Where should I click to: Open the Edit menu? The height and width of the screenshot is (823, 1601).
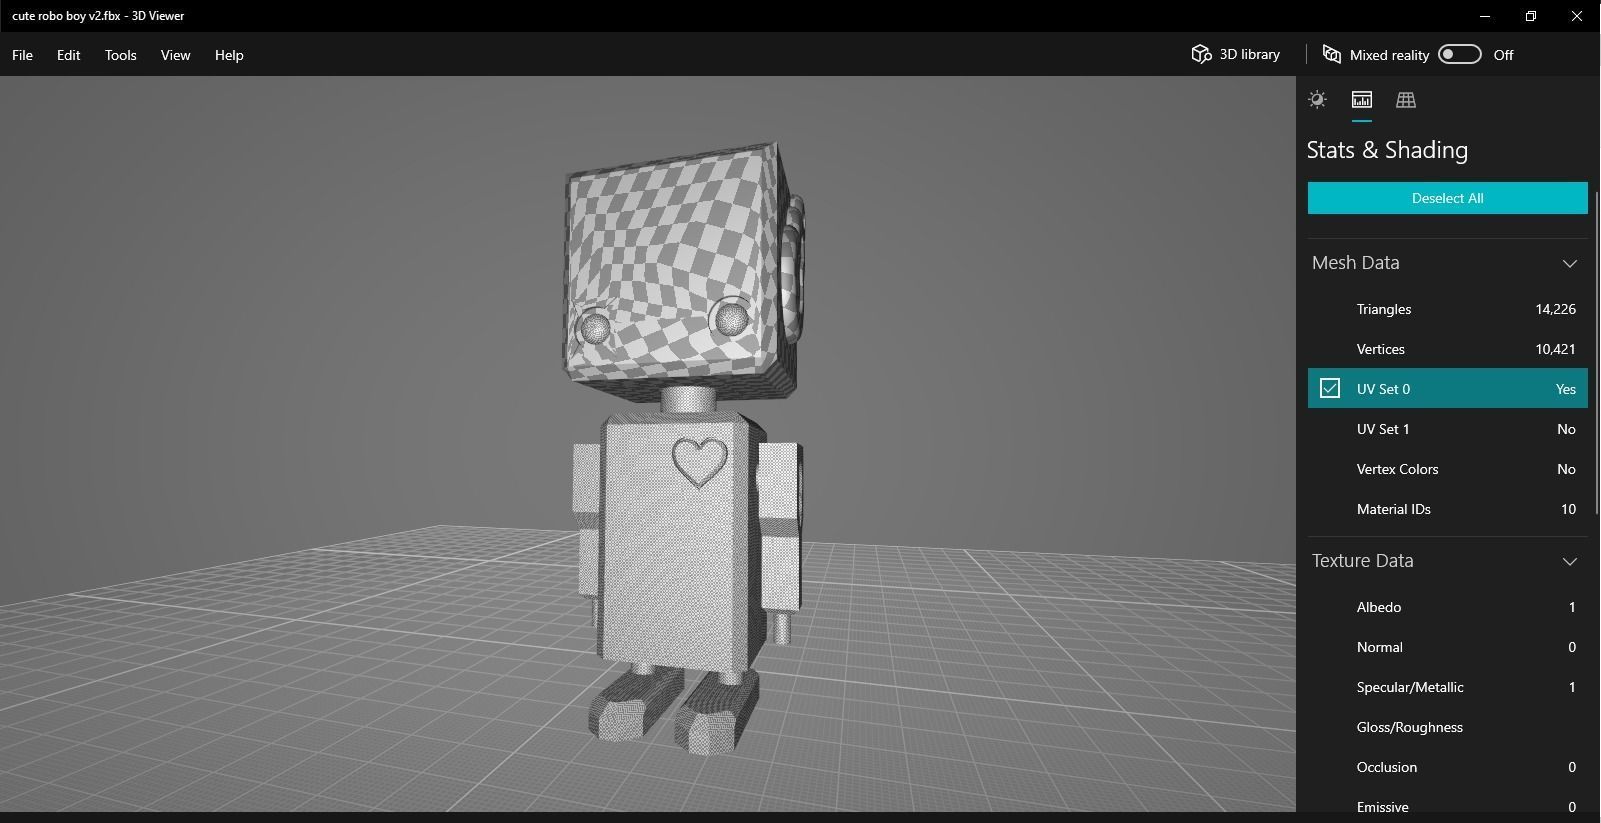pos(68,55)
